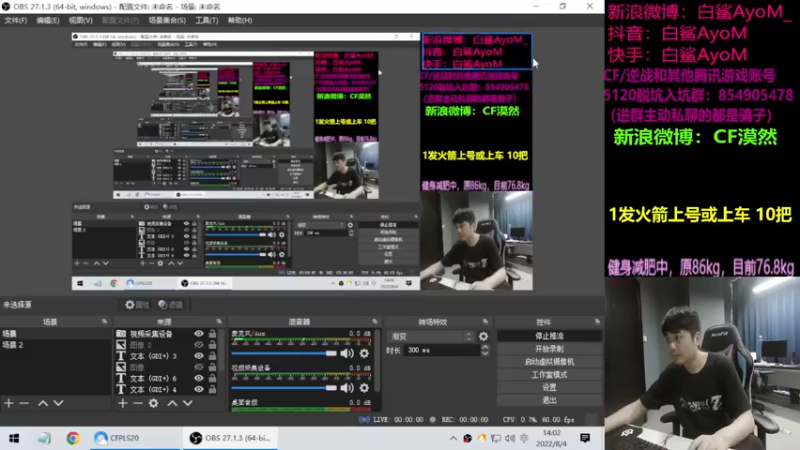Toggle lock on 文本 (GDI+) 4
The width and height of the screenshot is (800, 450).
pos(212,389)
